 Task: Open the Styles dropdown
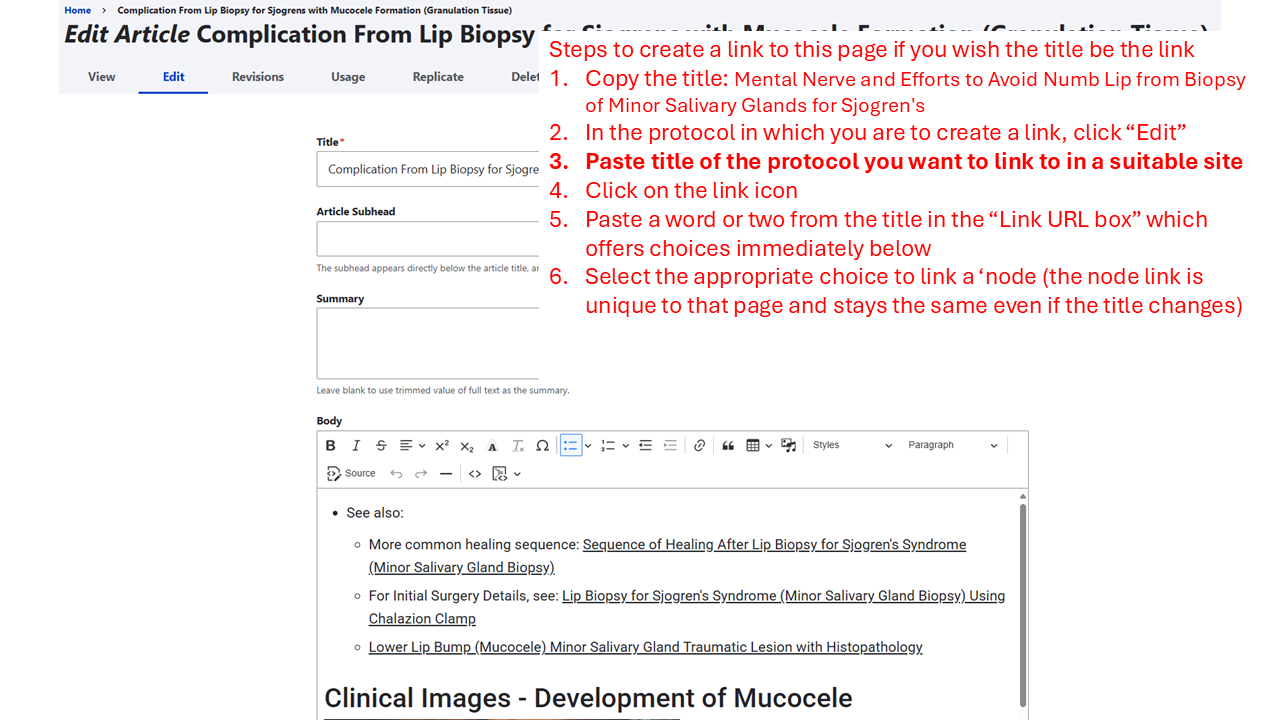point(851,446)
